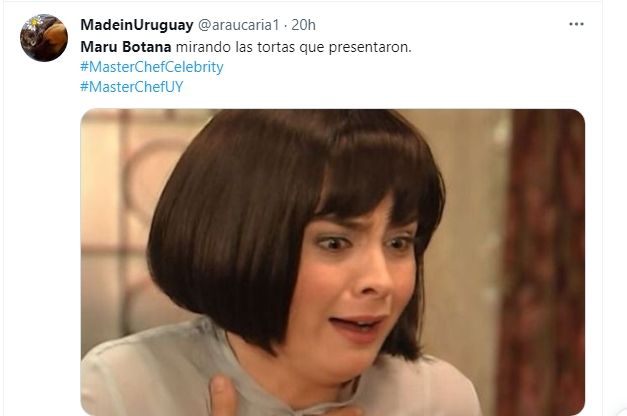The height and width of the screenshot is (416, 627).
Task: Open the three-dot More menu on tweet
Action: pos(576,24)
